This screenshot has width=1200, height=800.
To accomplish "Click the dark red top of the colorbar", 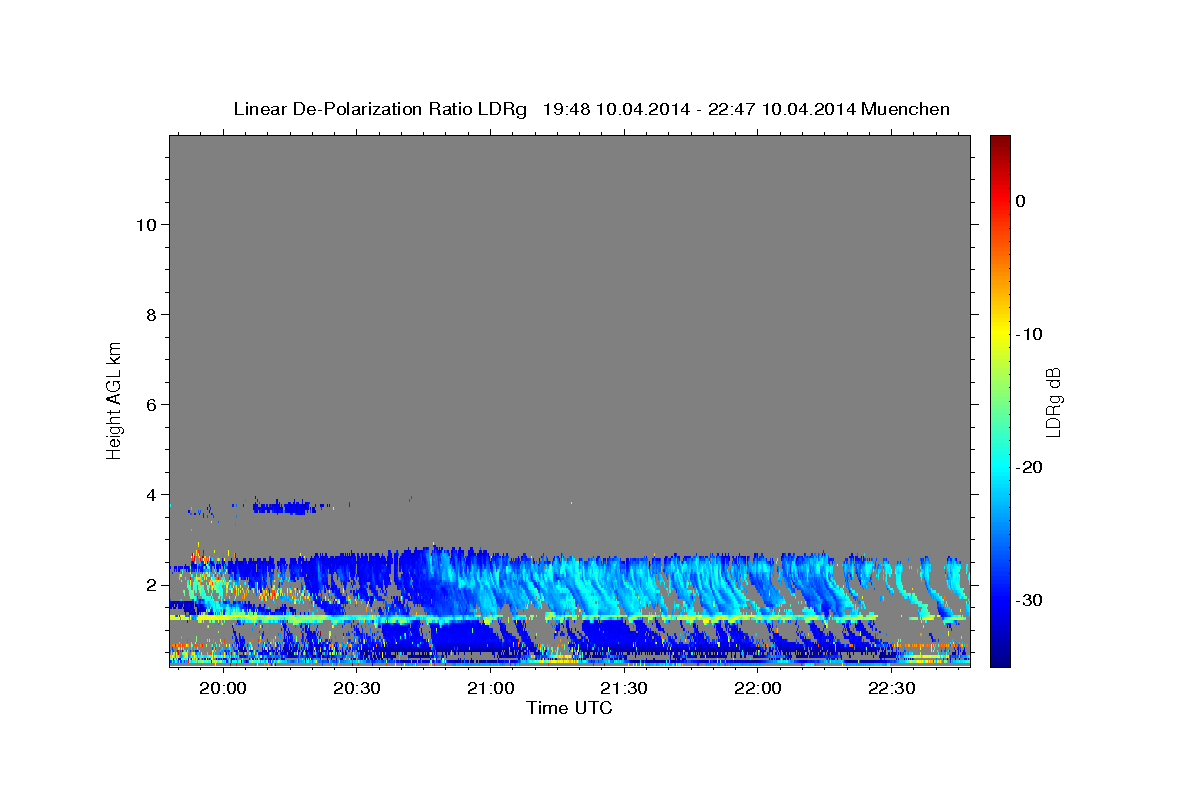I will 1000,145.
